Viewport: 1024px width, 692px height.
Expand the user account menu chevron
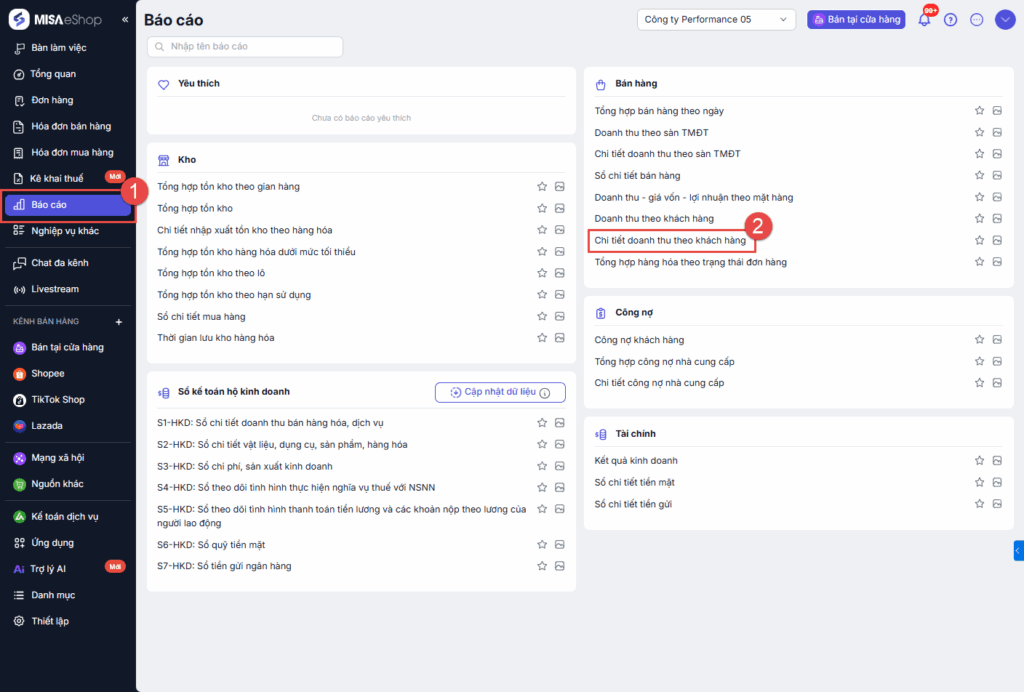[1005, 20]
